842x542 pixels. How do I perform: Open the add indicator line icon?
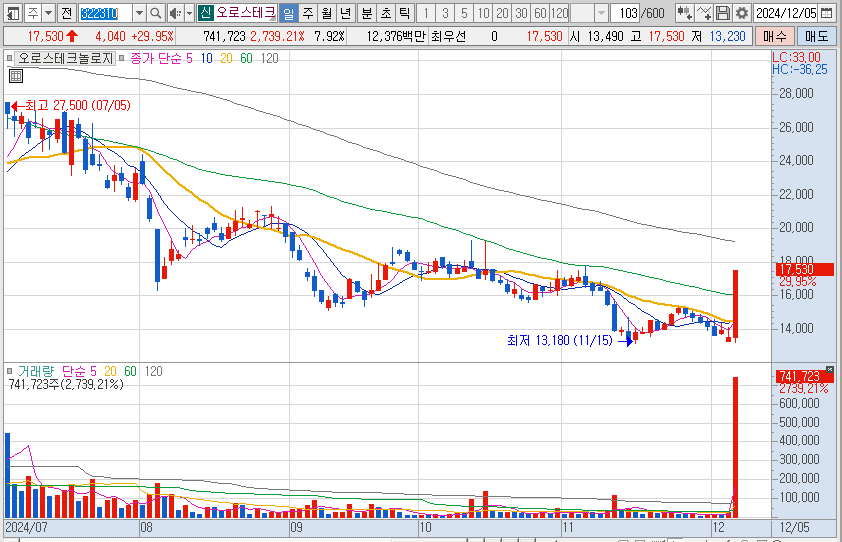click(x=703, y=13)
